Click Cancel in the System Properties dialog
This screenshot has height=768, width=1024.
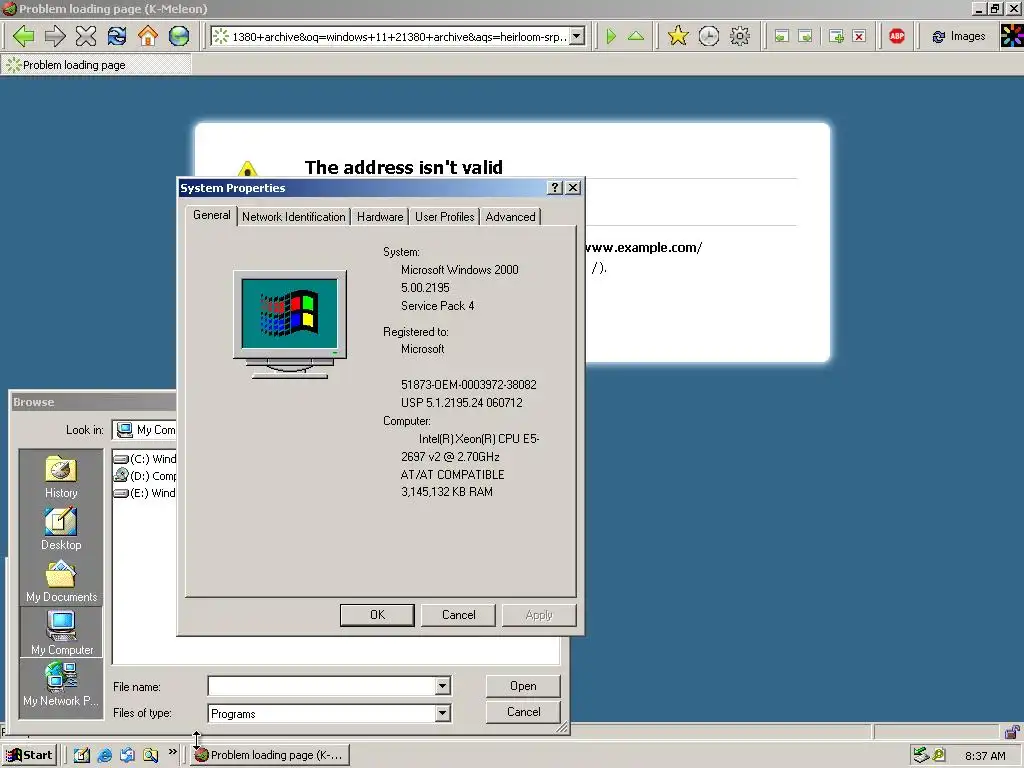(458, 615)
